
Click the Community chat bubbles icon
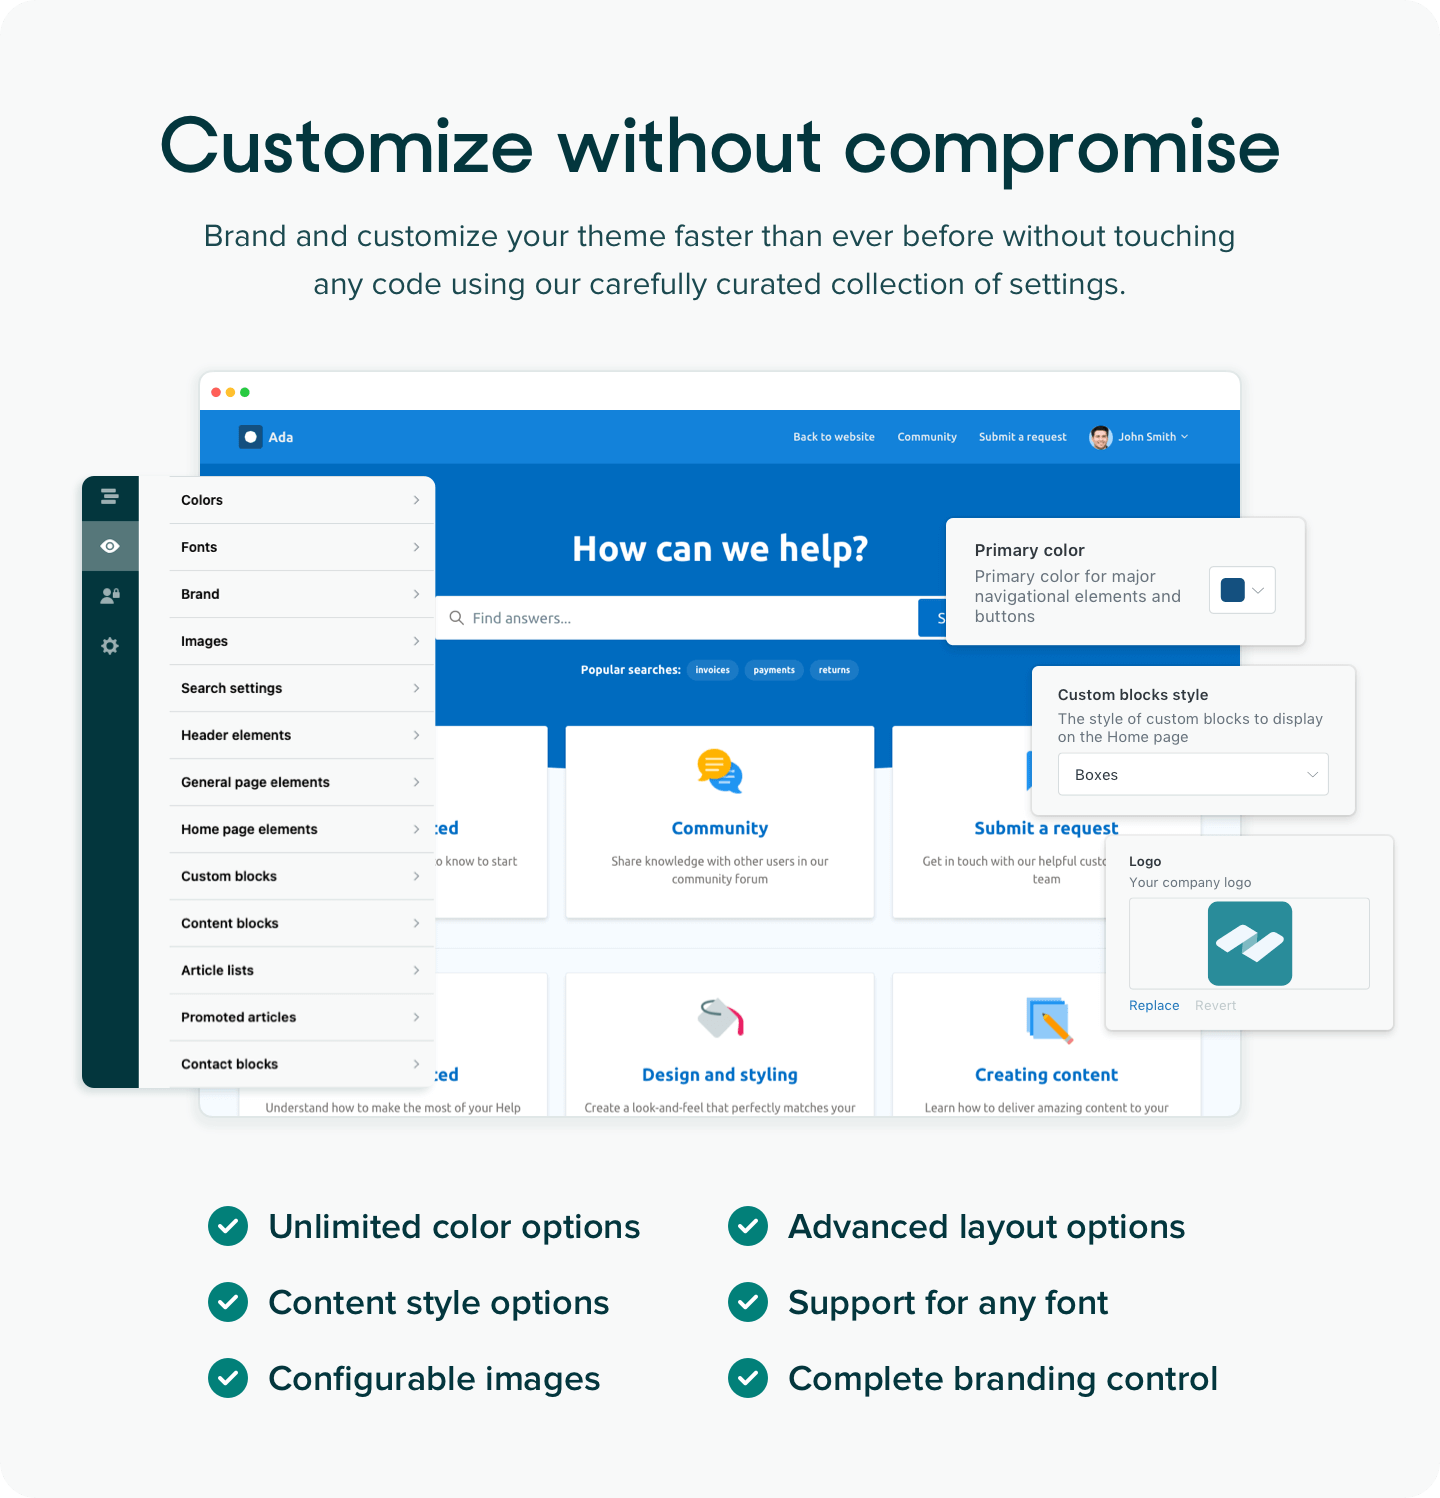(720, 771)
